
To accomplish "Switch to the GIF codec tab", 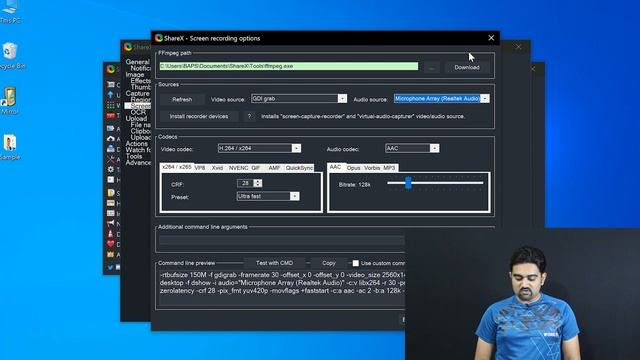I will point(256,168).
